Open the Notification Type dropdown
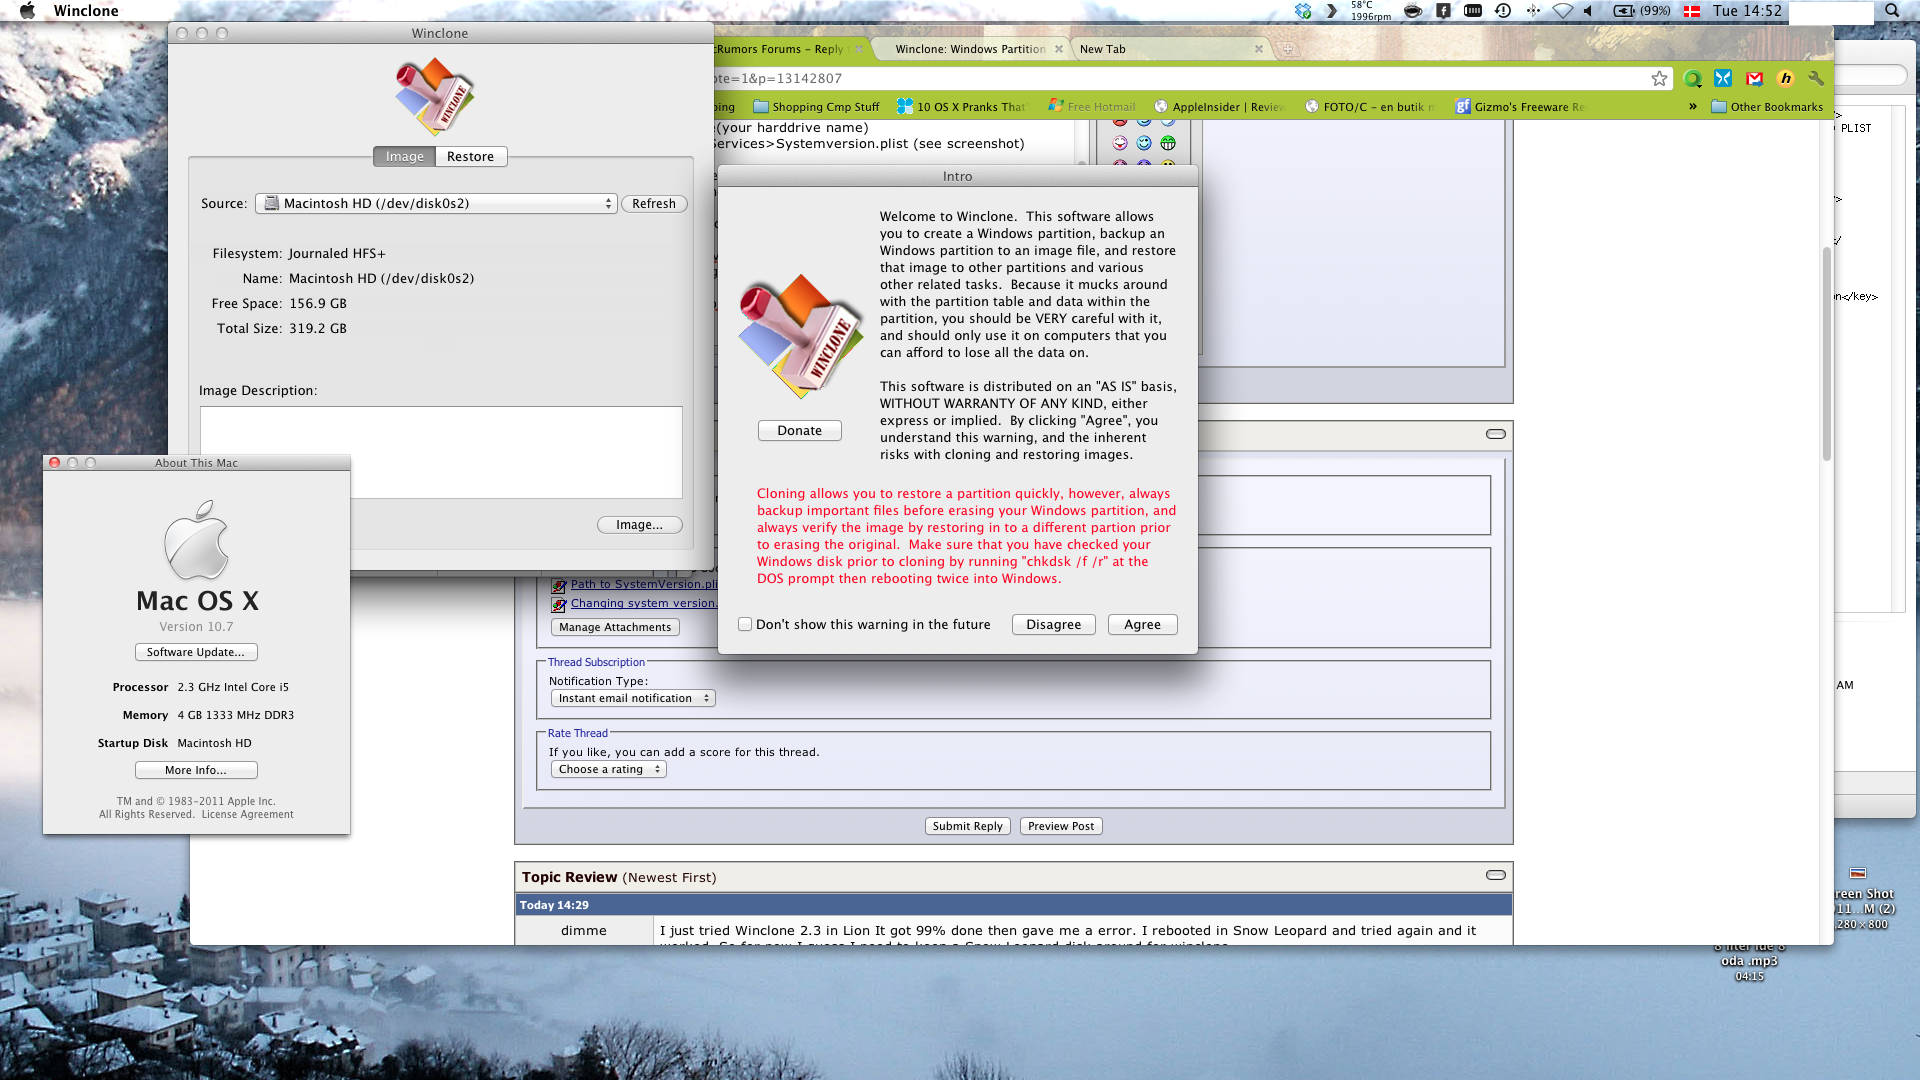Screen dimensions: 1920x1080 [x=633, y=699]
